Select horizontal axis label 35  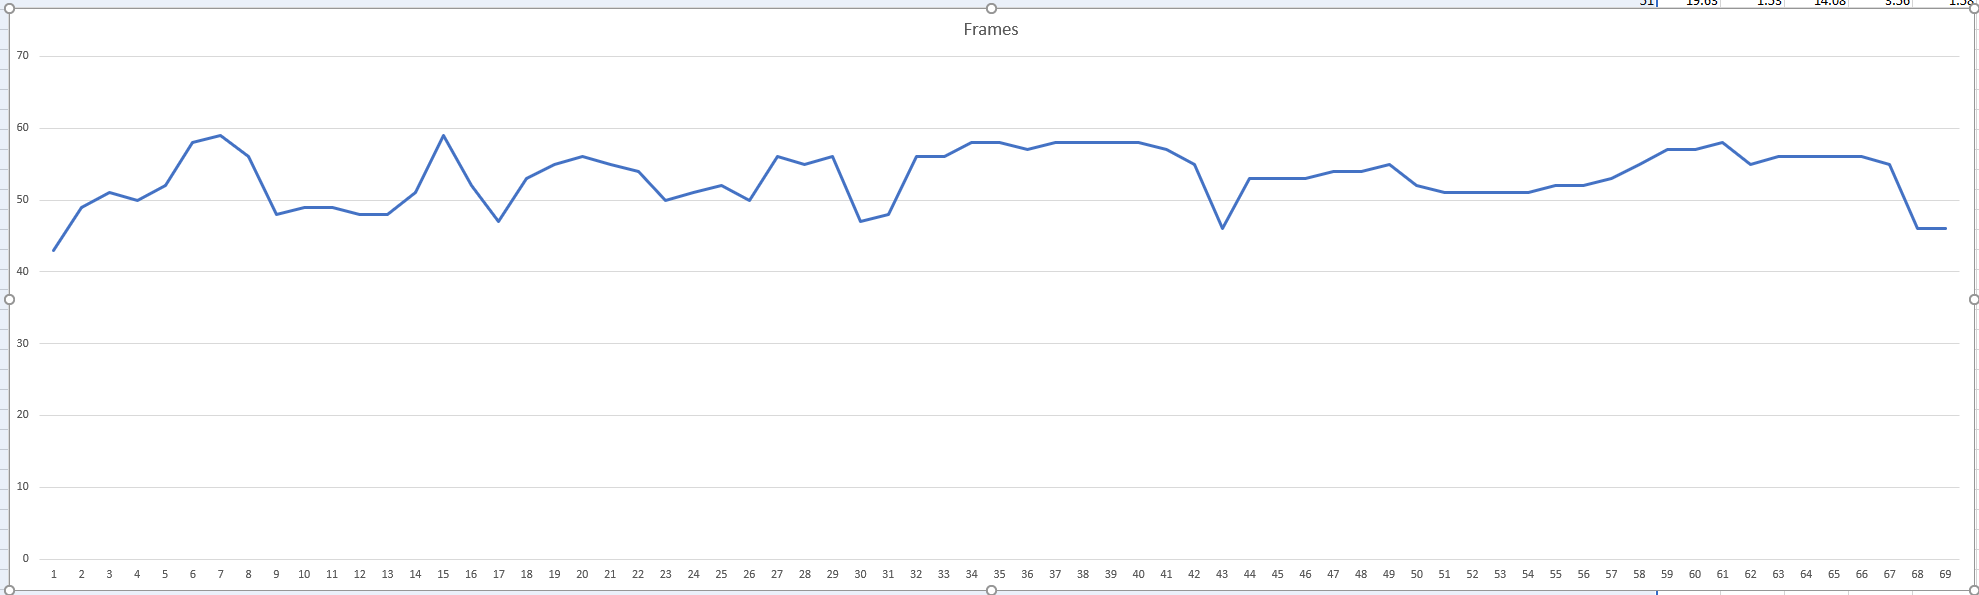point(999,574)
